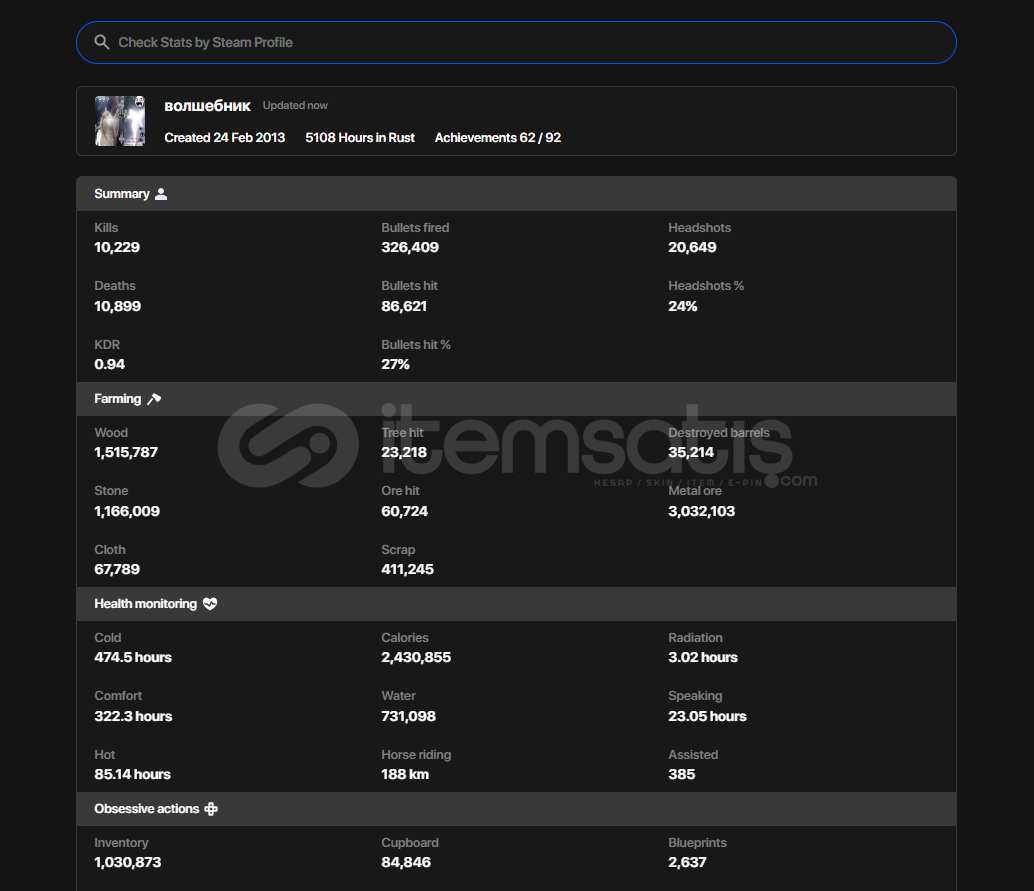The image size is (1034, 891).
Task: Select Hot value 85.14 hours
Action: 132,774
